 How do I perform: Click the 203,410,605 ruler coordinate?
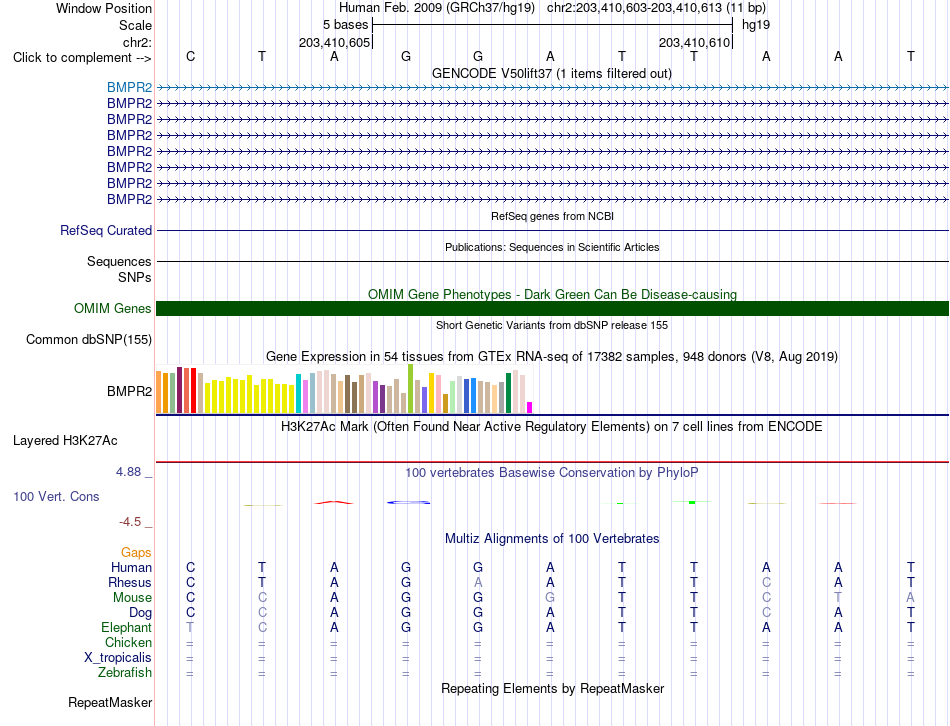coord(334,42)
